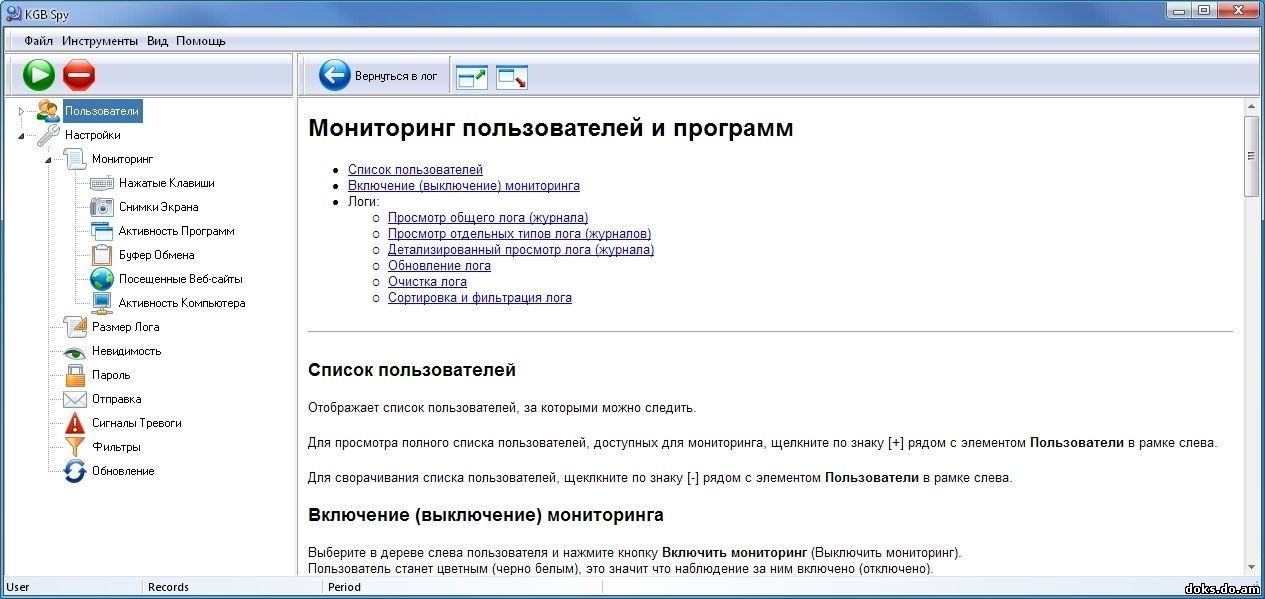The image size is (1265, 599).
Task: Select Нажатые Клавиши tree item
Action: tap(167, 183)
